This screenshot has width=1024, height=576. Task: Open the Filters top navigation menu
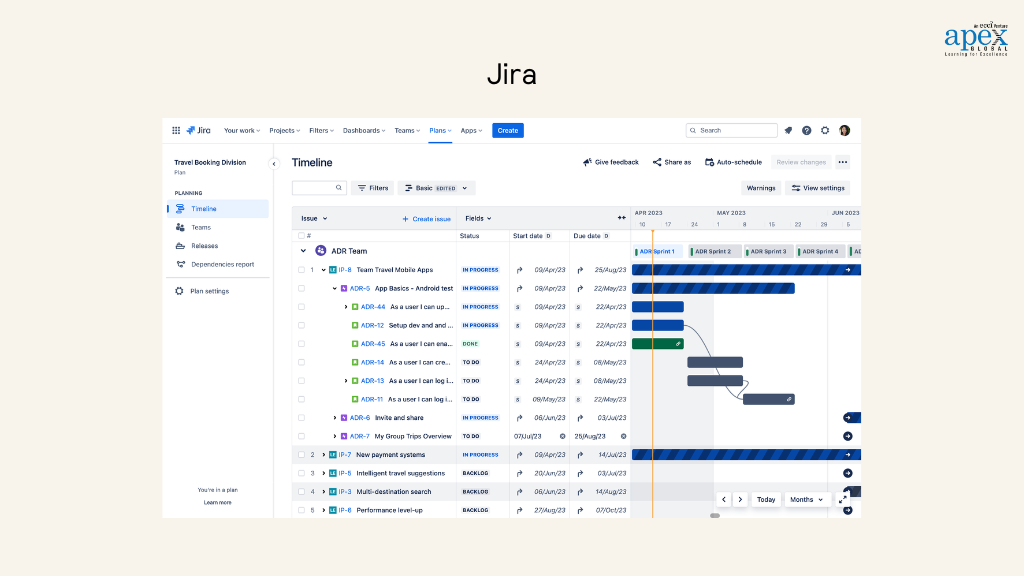pyautogui.click(x=321, y=131)
